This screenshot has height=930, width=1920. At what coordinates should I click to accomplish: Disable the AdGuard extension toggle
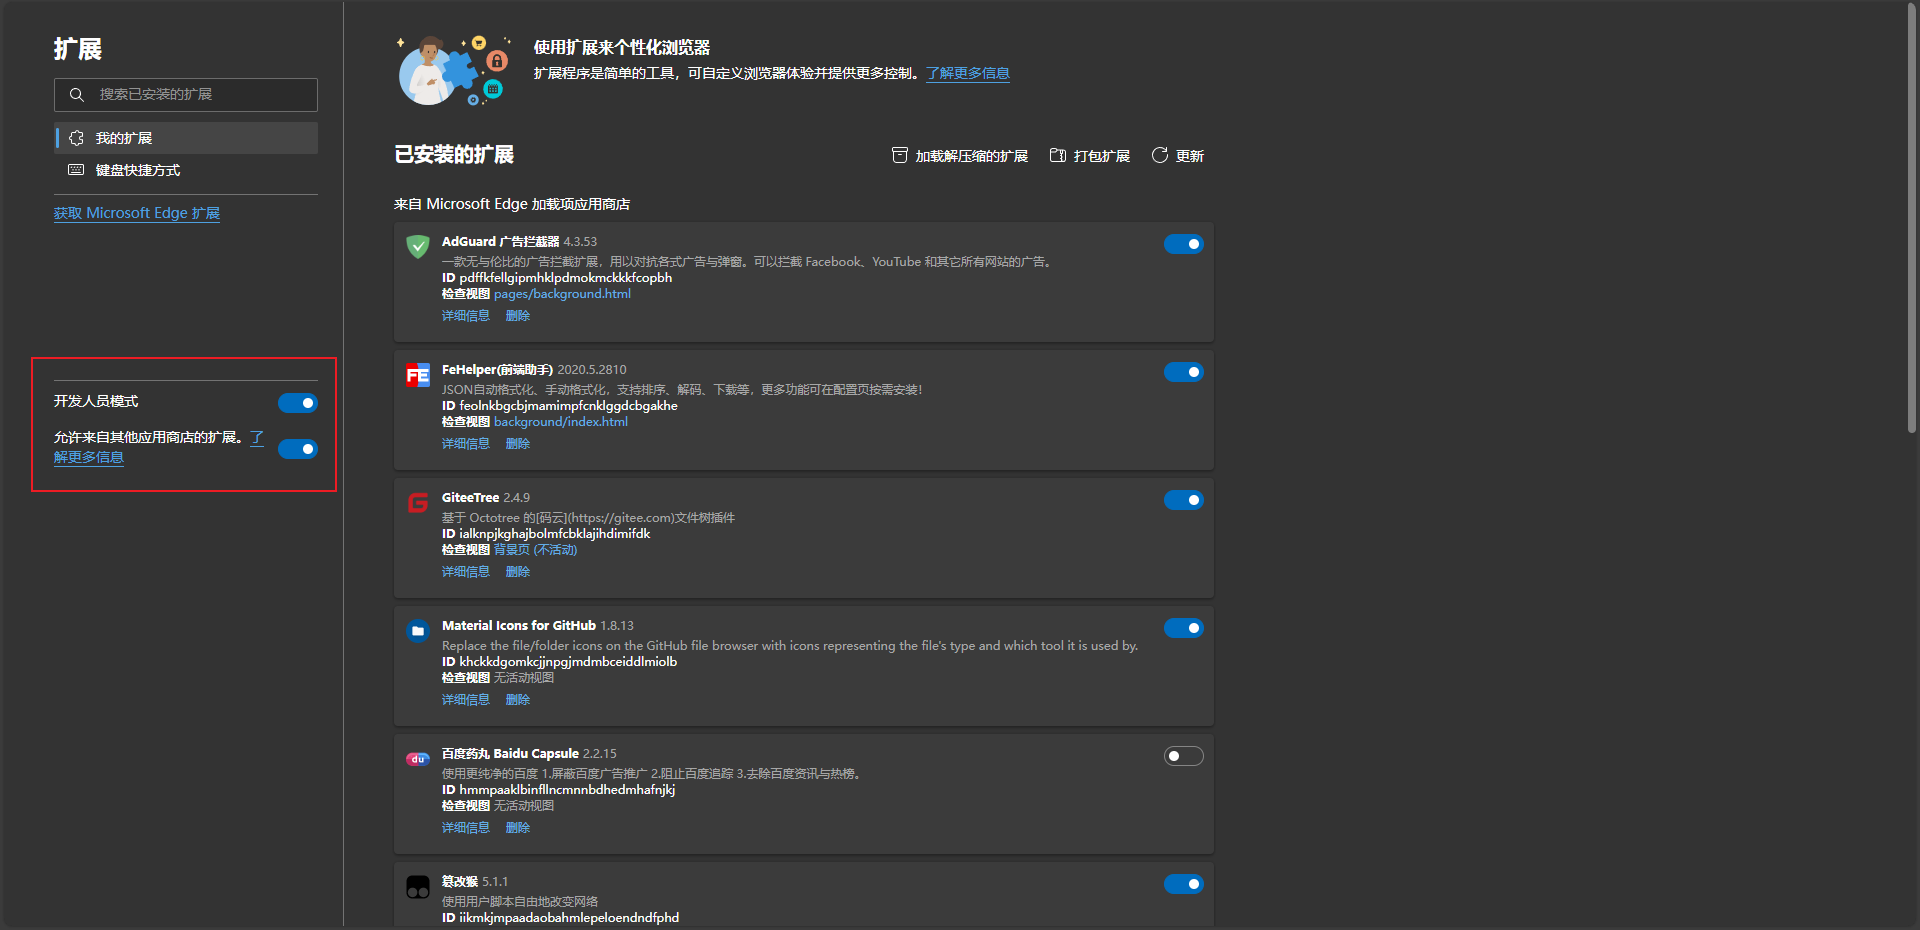tap(1183, 244)
